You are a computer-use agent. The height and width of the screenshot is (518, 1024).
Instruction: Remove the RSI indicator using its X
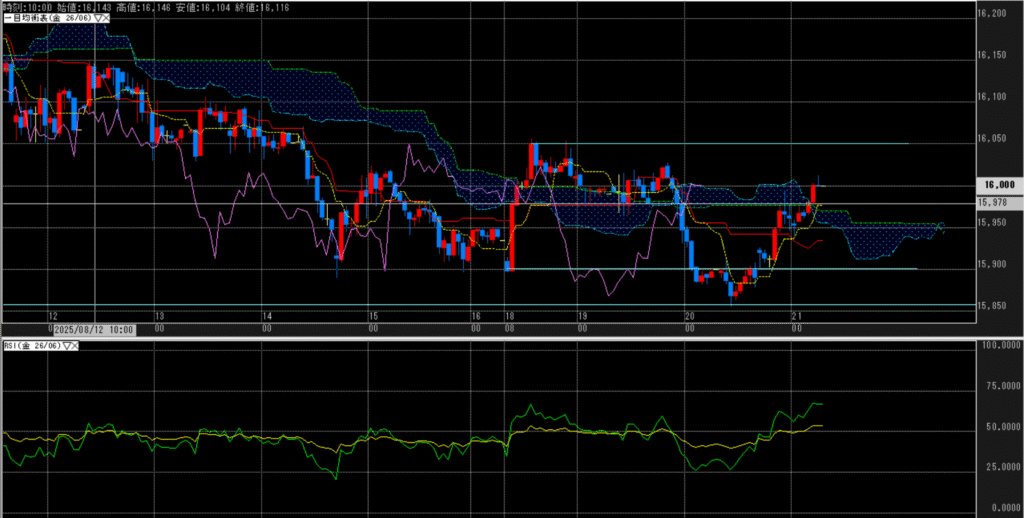[x=77, y=346]
